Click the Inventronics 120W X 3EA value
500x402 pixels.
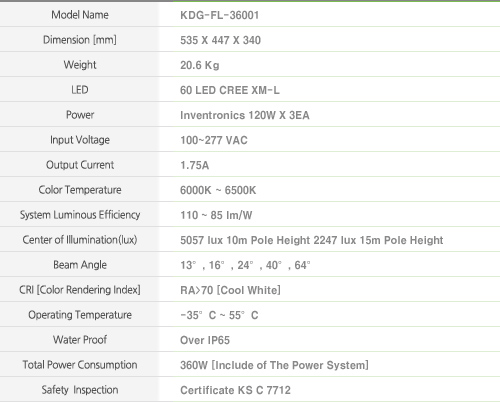[245, 115]
